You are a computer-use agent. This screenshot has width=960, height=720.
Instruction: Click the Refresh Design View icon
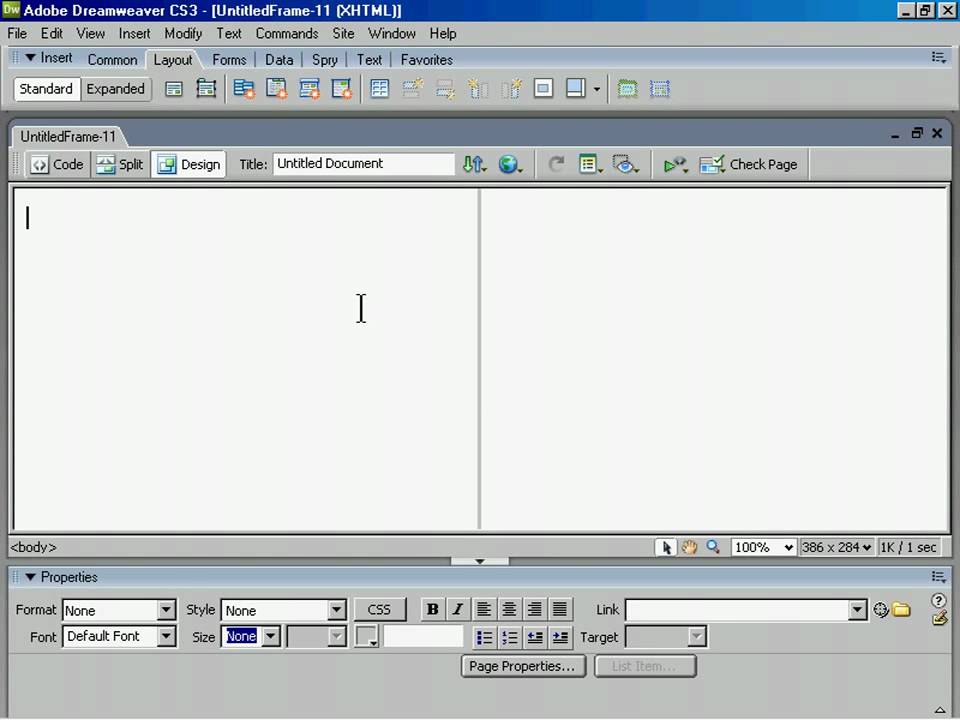click(x=556, y=164)
